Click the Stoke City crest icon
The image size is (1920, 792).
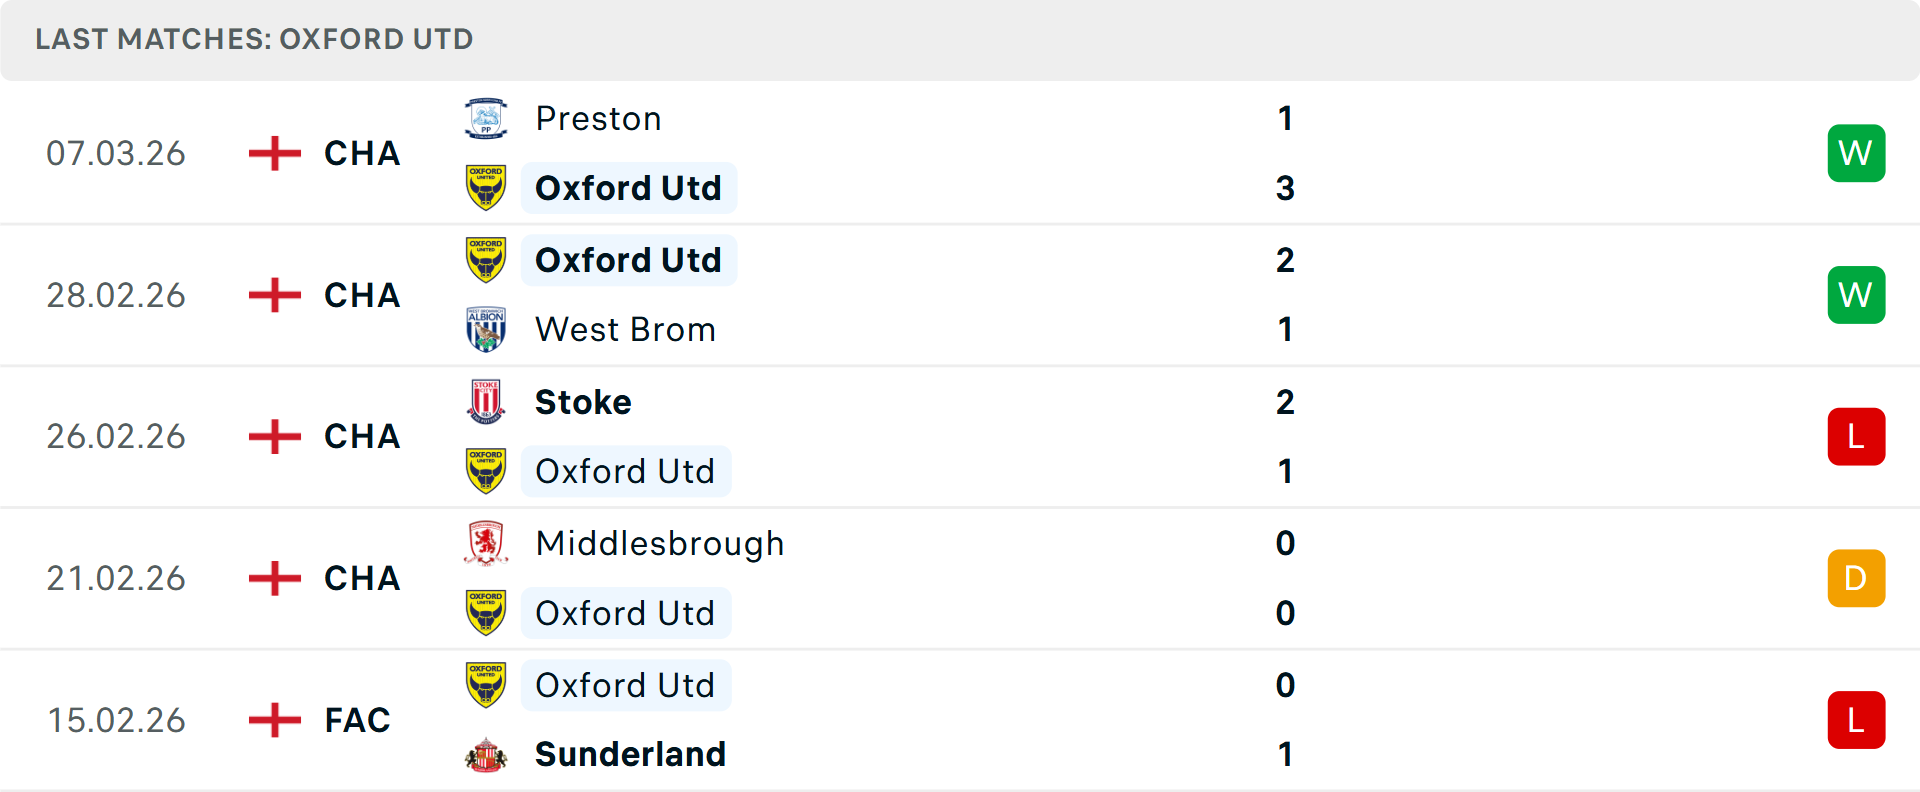(x=486, y=401)
